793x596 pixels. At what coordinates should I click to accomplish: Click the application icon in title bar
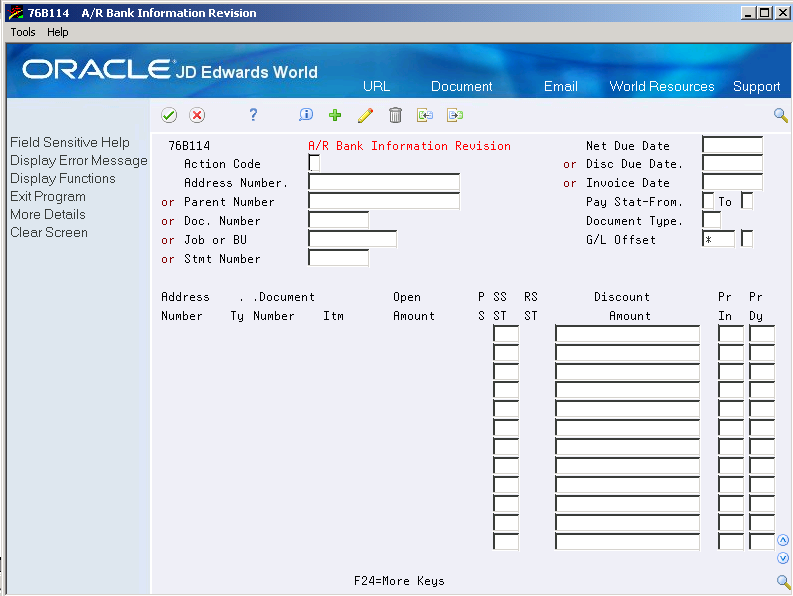[x=16, y=13]
